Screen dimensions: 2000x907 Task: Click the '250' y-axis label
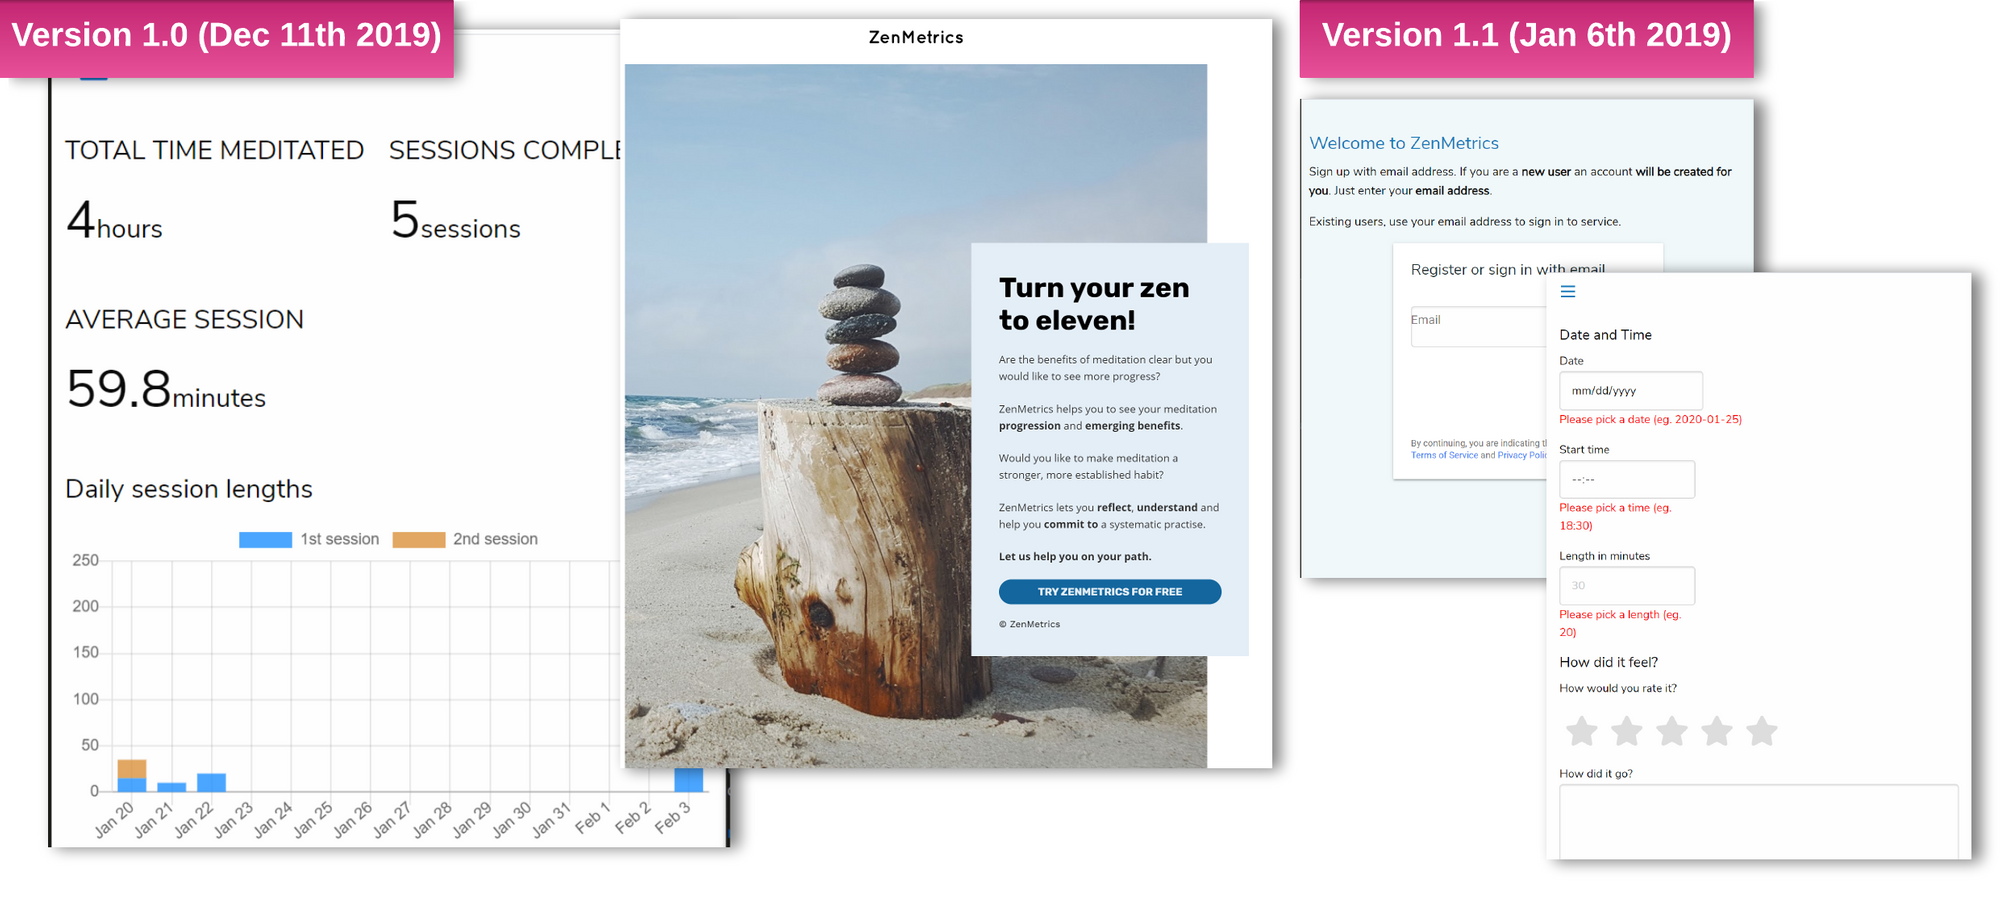85,560
